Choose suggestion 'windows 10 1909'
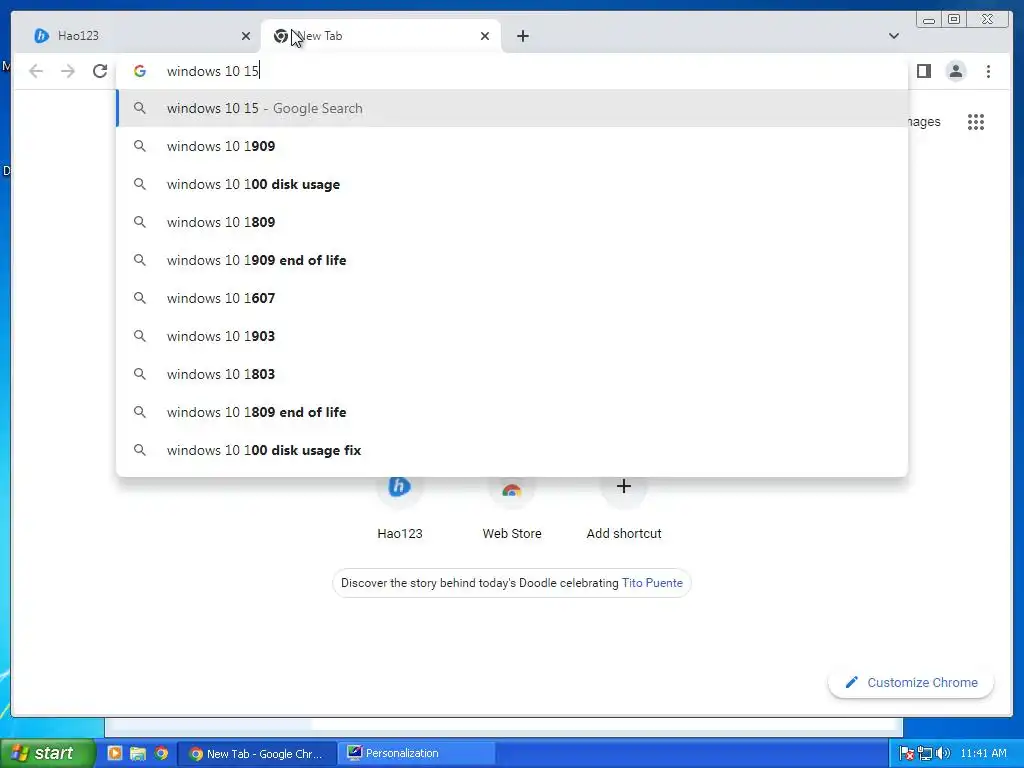Viewport: 1024px width, 768px height. (512, 146)
